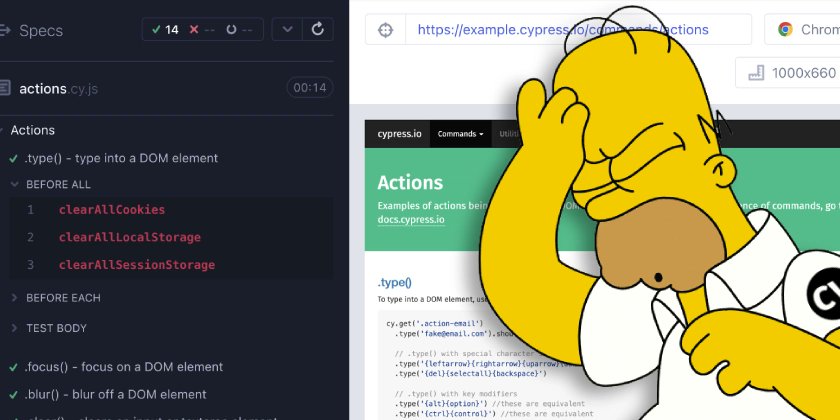
Task: Click the failed tests X counter
Action: 202,29
